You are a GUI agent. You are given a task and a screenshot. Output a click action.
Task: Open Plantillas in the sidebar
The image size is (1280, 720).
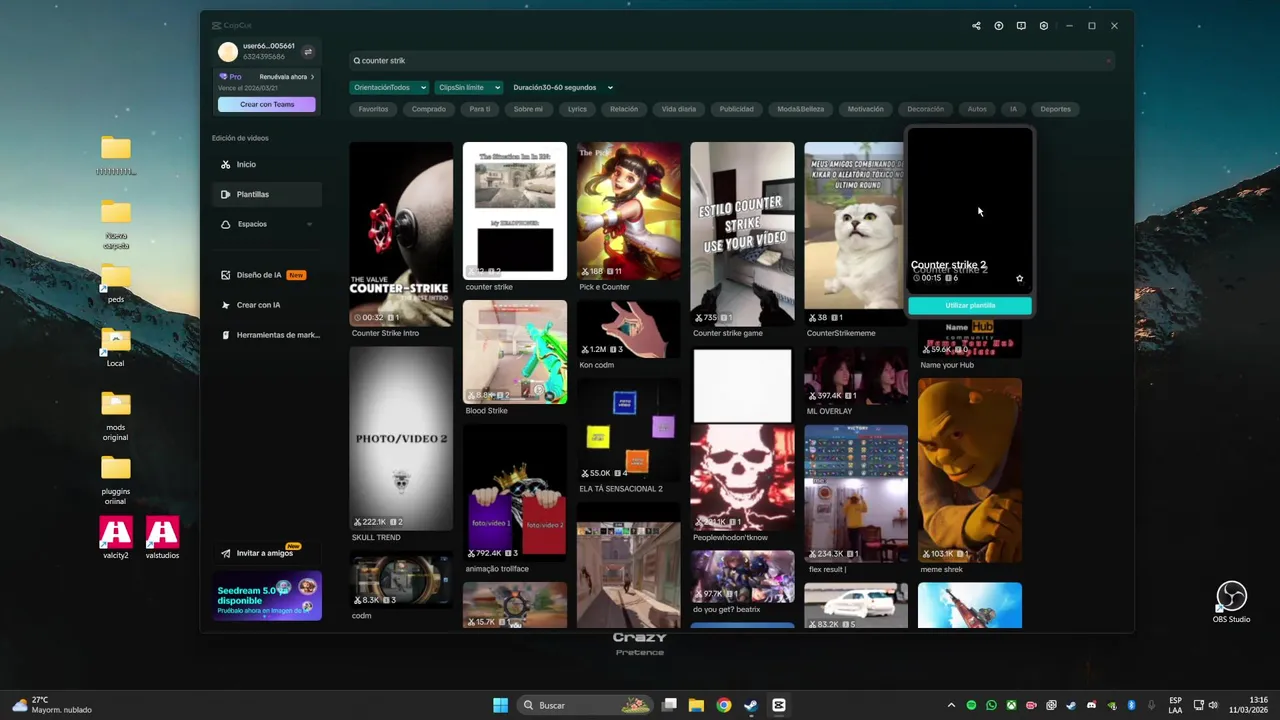pyautogui.click(x=266, y=194)
